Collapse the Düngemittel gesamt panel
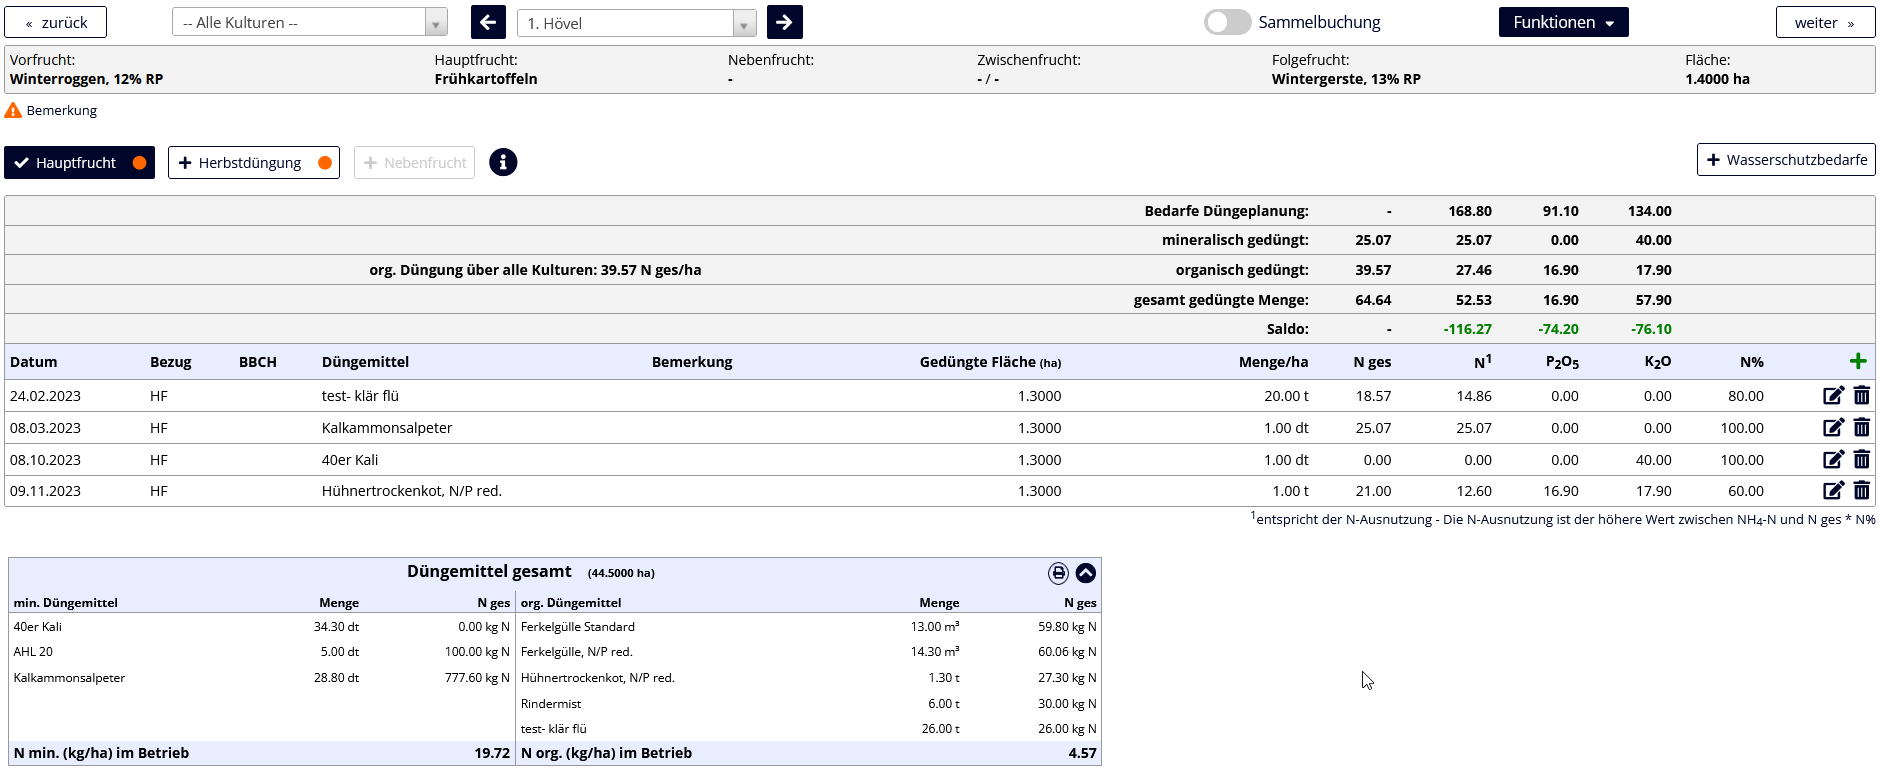1879x773 pixels. coord(1086,573)
